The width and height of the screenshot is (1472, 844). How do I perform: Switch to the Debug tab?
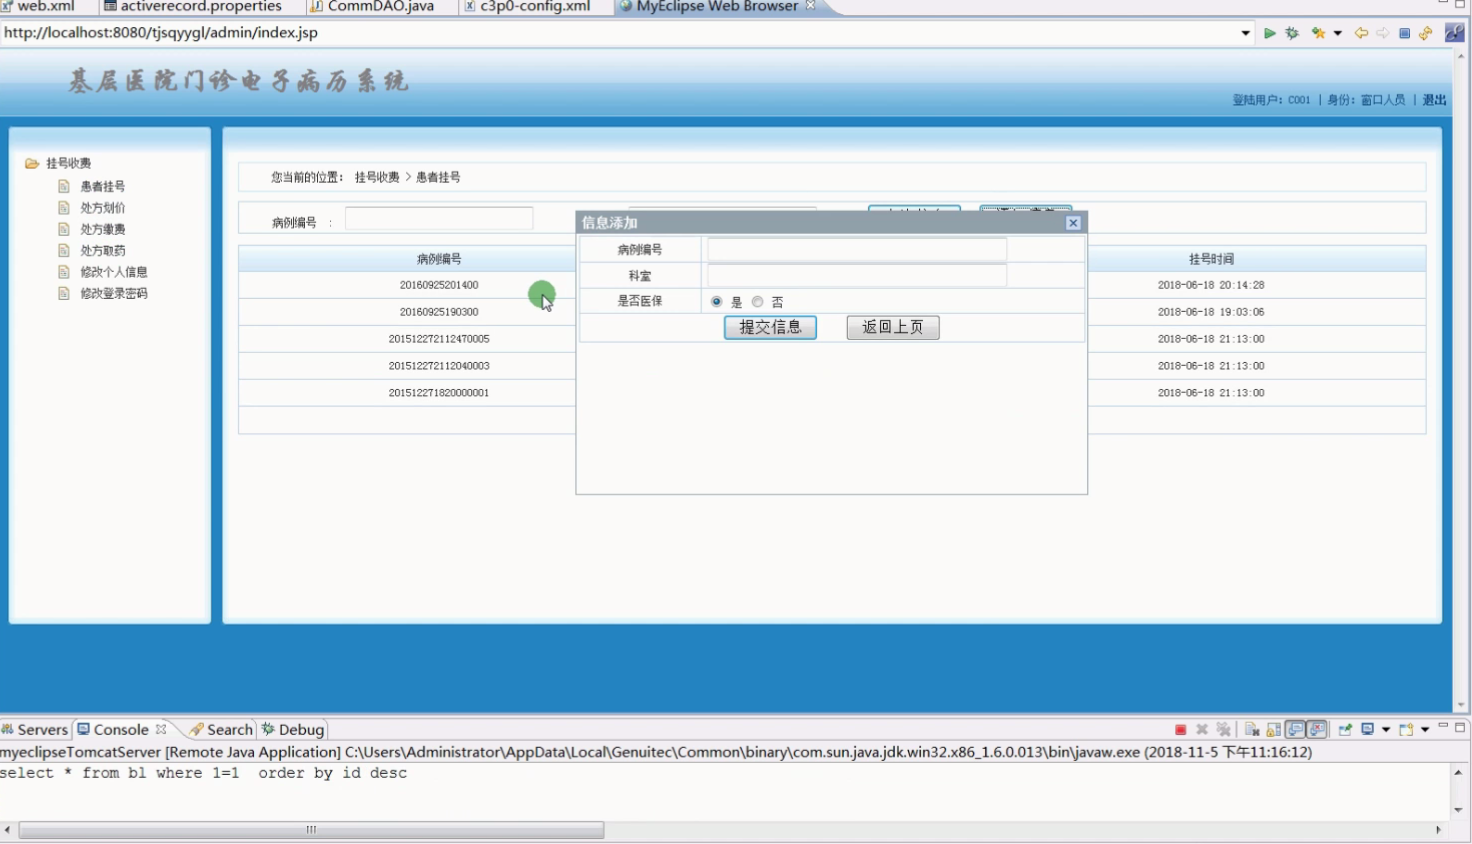pos(293,730)
